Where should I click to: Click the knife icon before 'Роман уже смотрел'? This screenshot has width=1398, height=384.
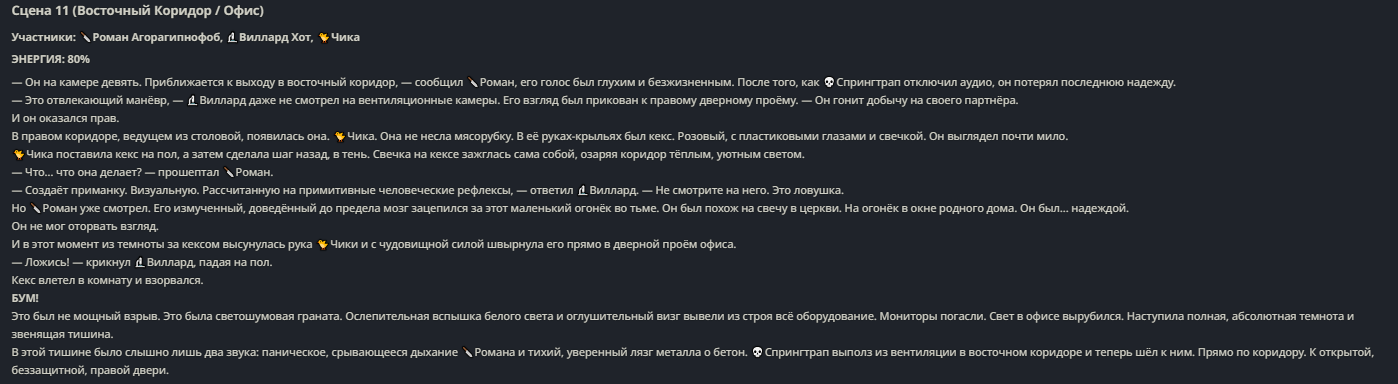click(x=35, y=209)
